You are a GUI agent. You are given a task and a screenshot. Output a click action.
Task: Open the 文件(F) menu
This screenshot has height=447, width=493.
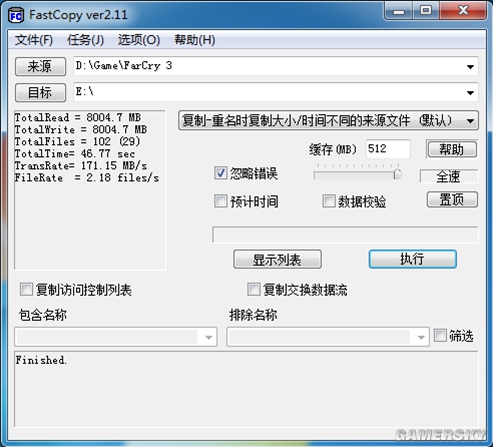34,40
